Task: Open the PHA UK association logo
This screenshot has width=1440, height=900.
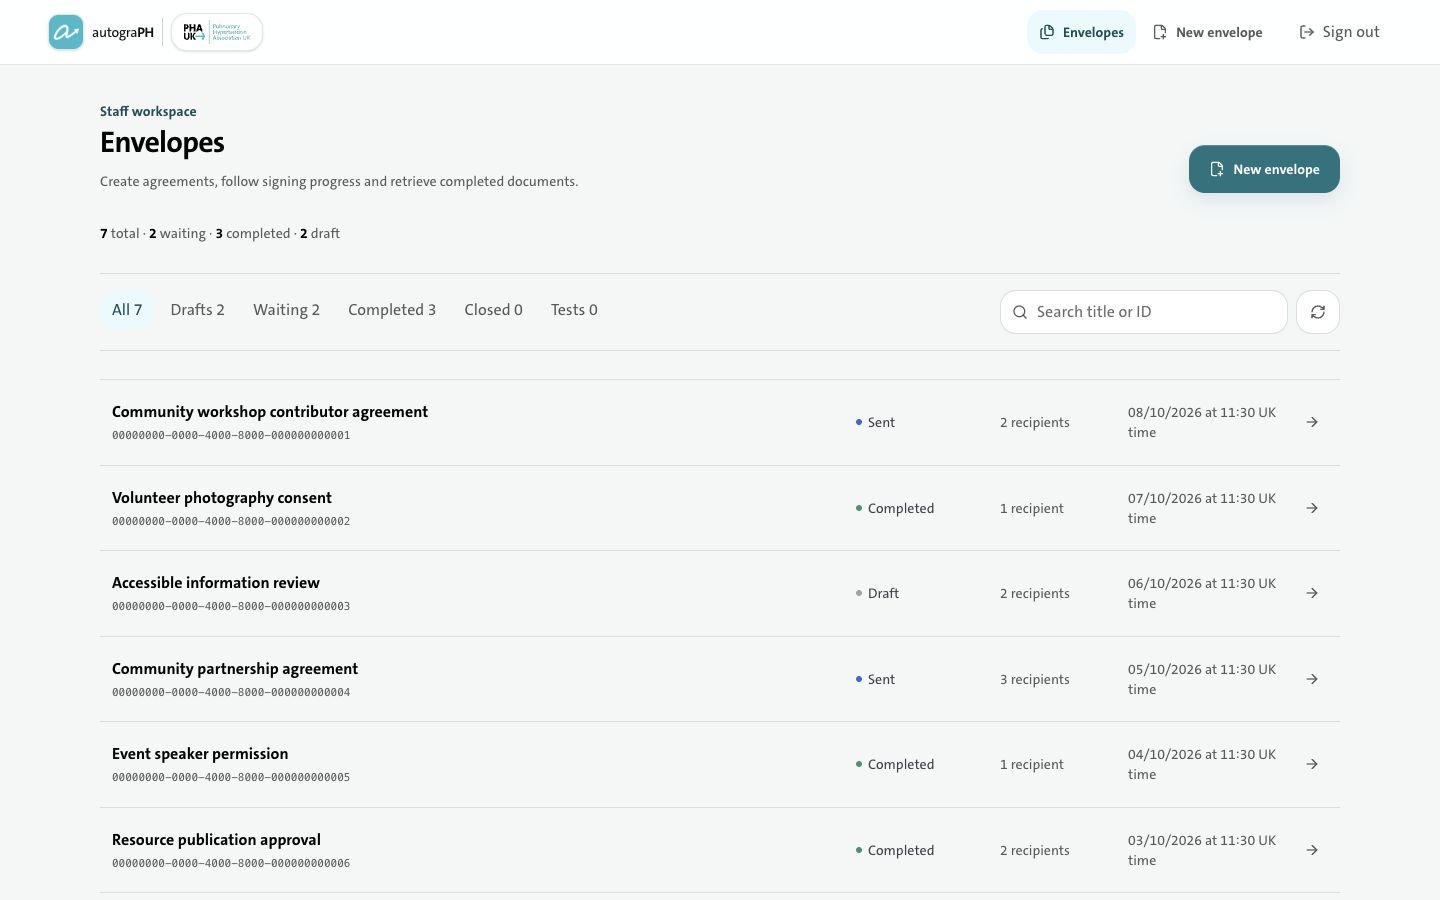Action: pyautogui.click(x=217, y=32)
